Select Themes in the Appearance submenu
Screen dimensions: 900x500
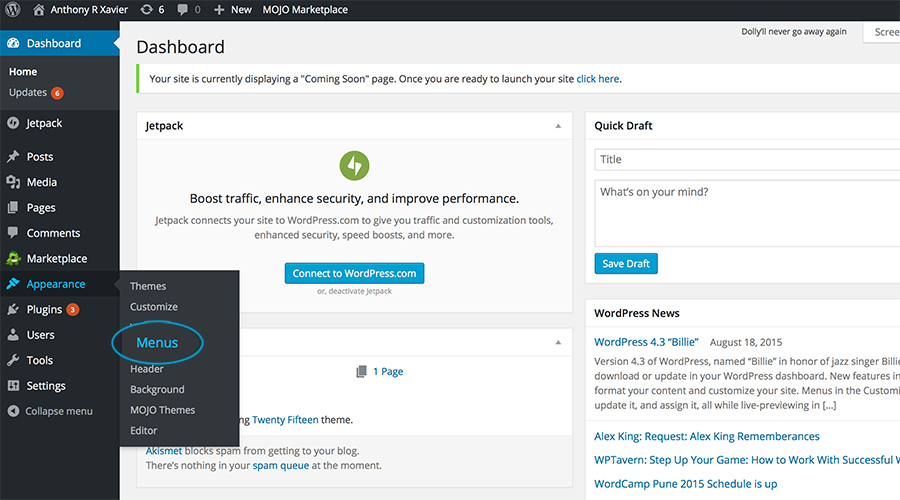pyautogui.click(x=148, y=286)
